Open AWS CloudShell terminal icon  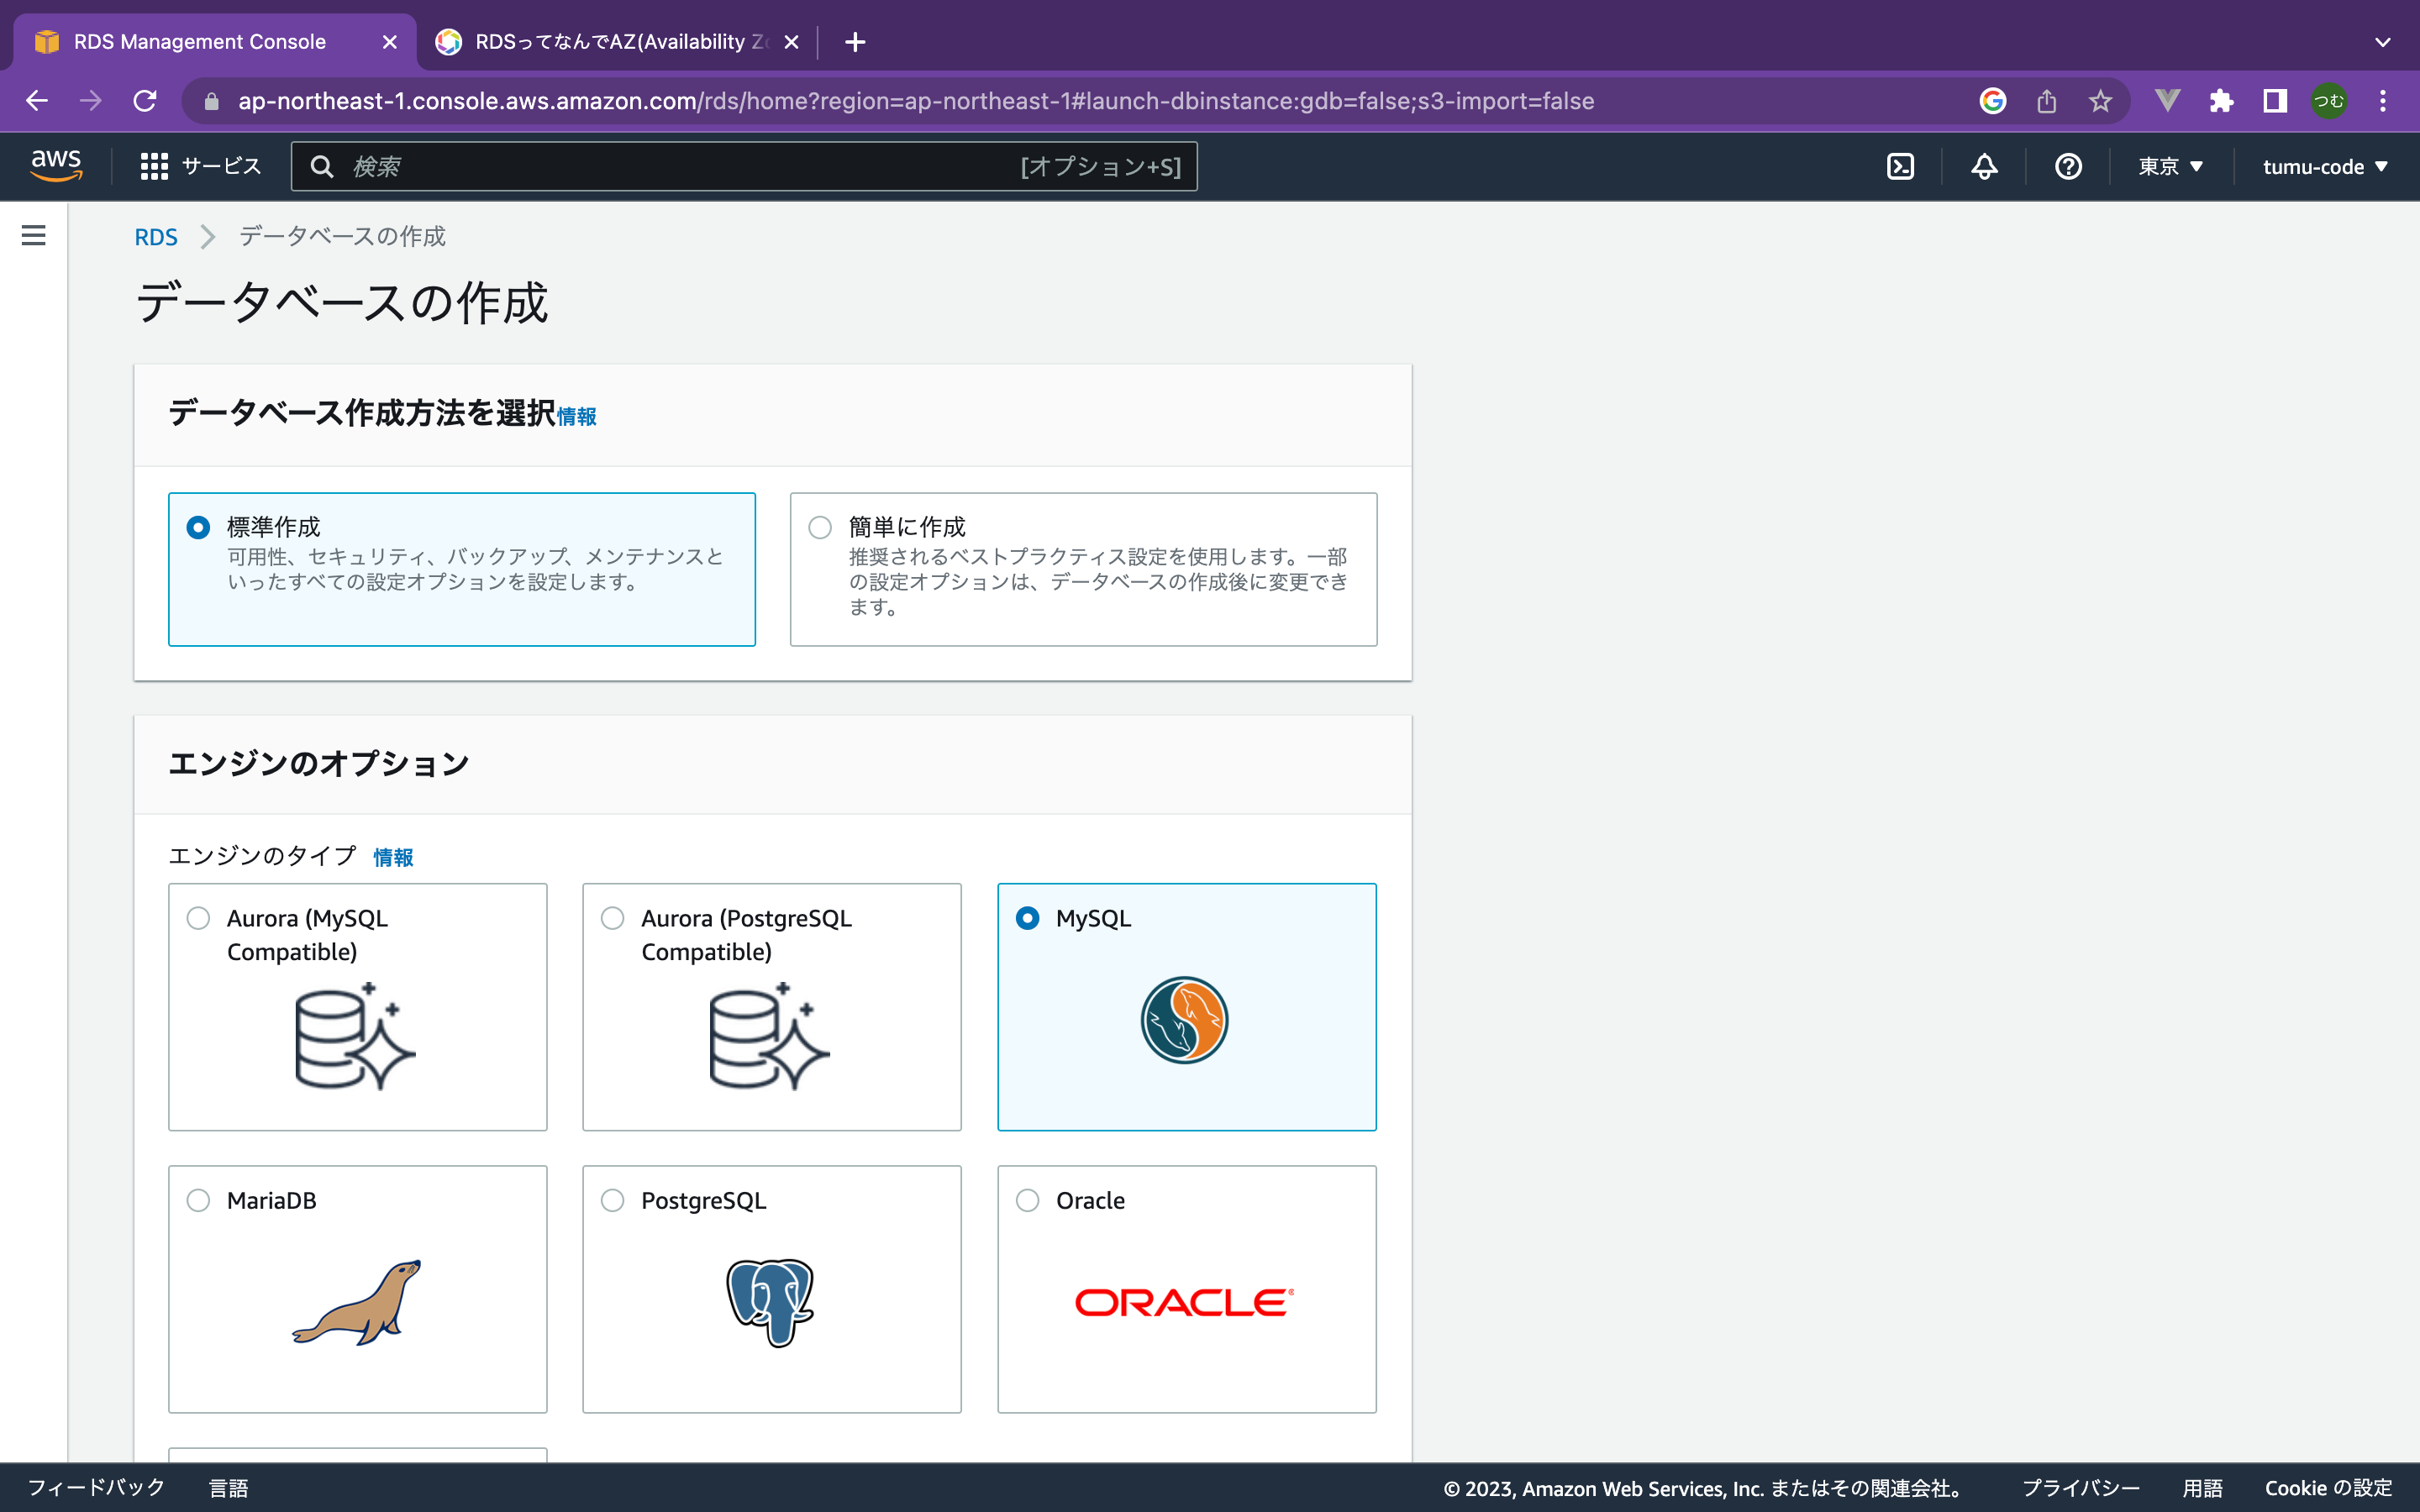(1900, 166)
